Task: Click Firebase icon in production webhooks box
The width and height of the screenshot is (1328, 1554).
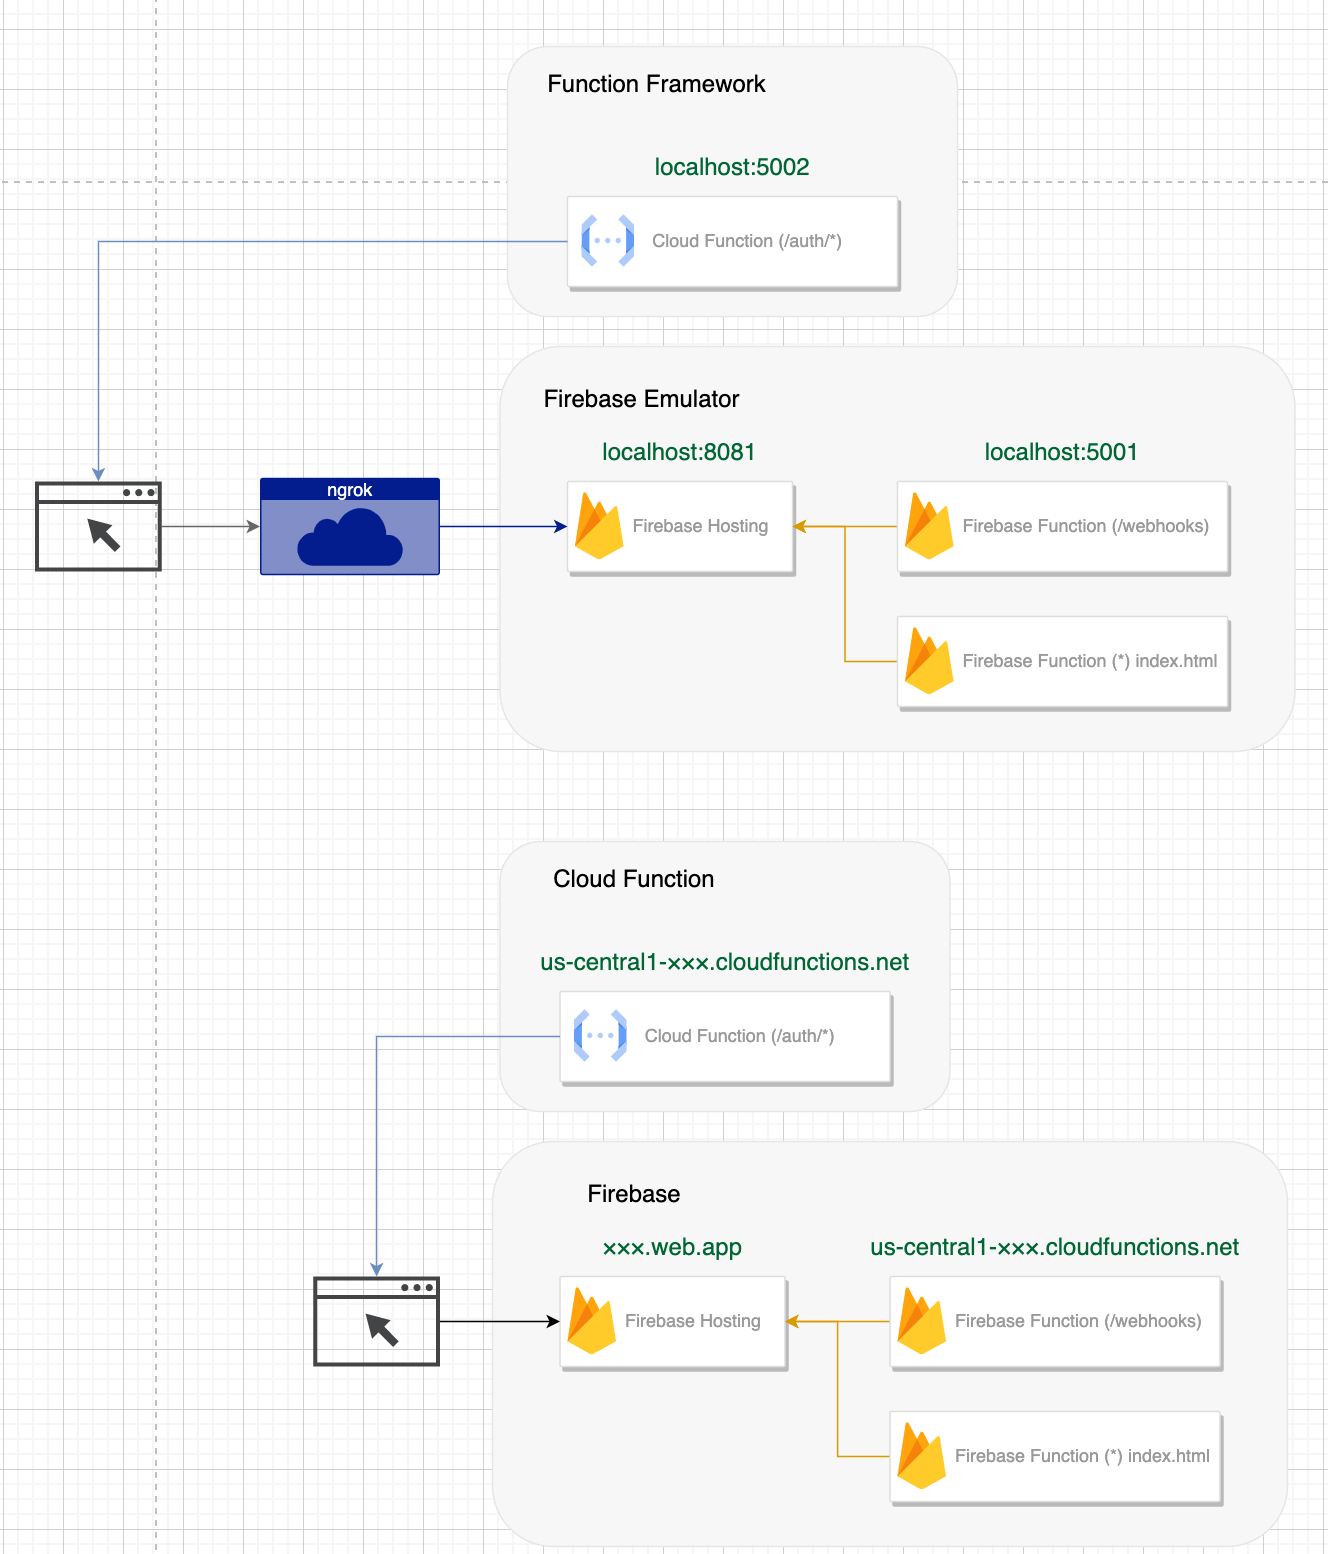Action: pos(921,1321)
